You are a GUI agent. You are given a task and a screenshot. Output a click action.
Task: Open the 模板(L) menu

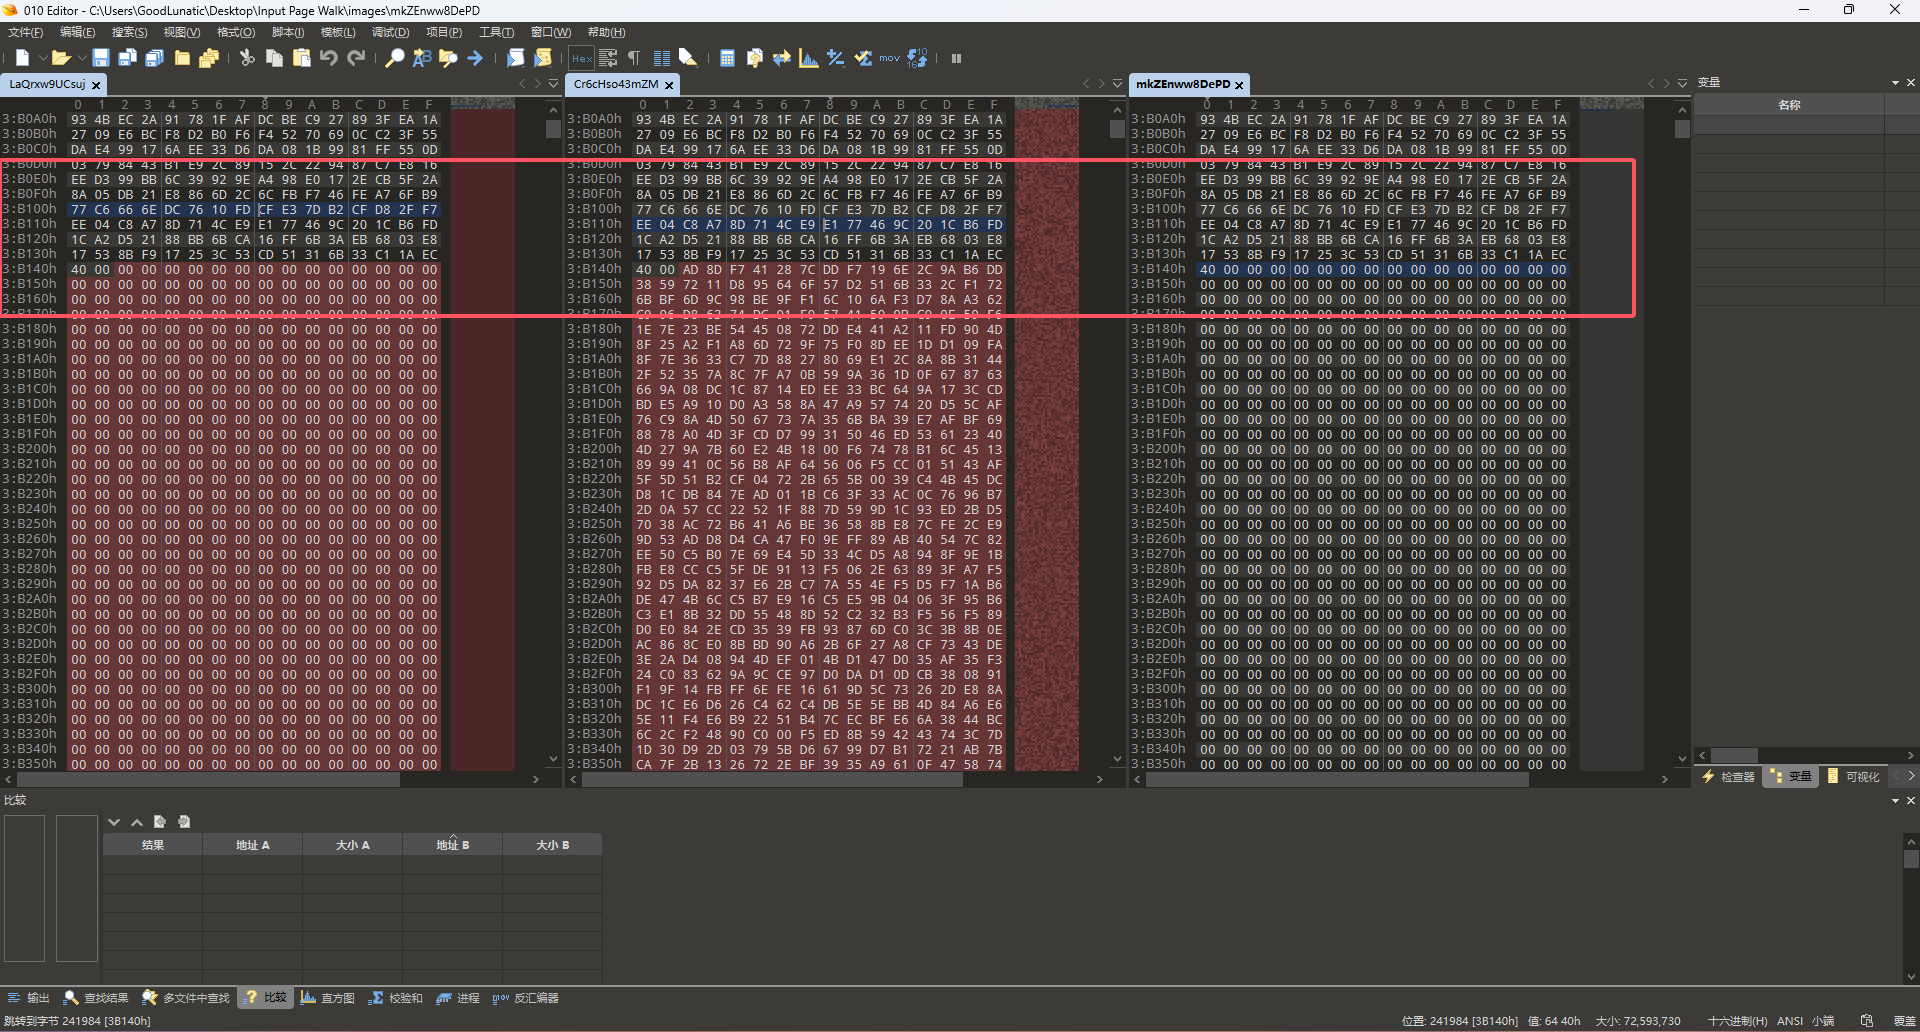(x=338, y=33)
